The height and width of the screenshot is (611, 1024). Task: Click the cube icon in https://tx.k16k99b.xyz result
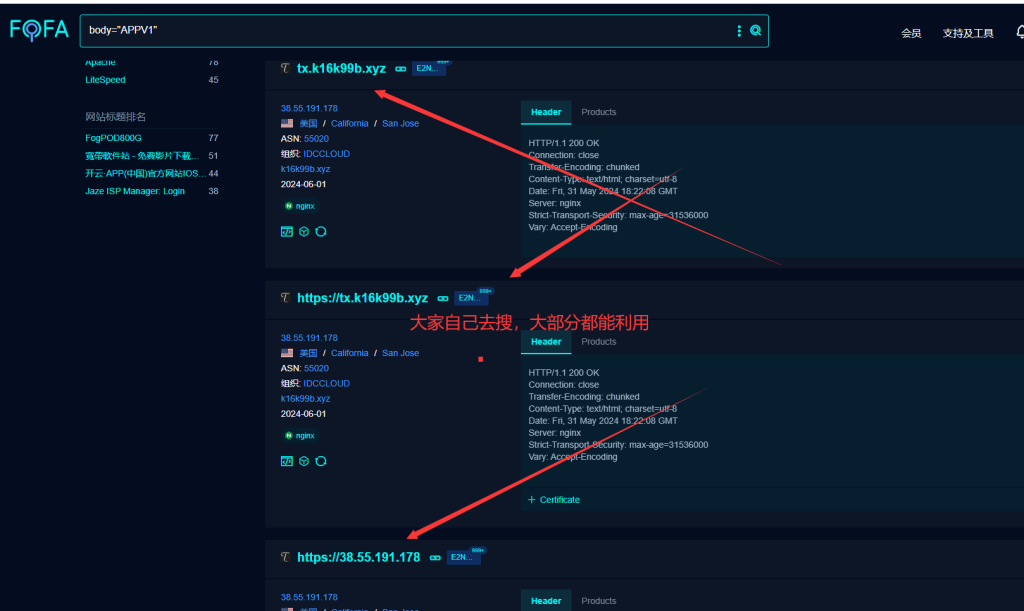(304, 462)
